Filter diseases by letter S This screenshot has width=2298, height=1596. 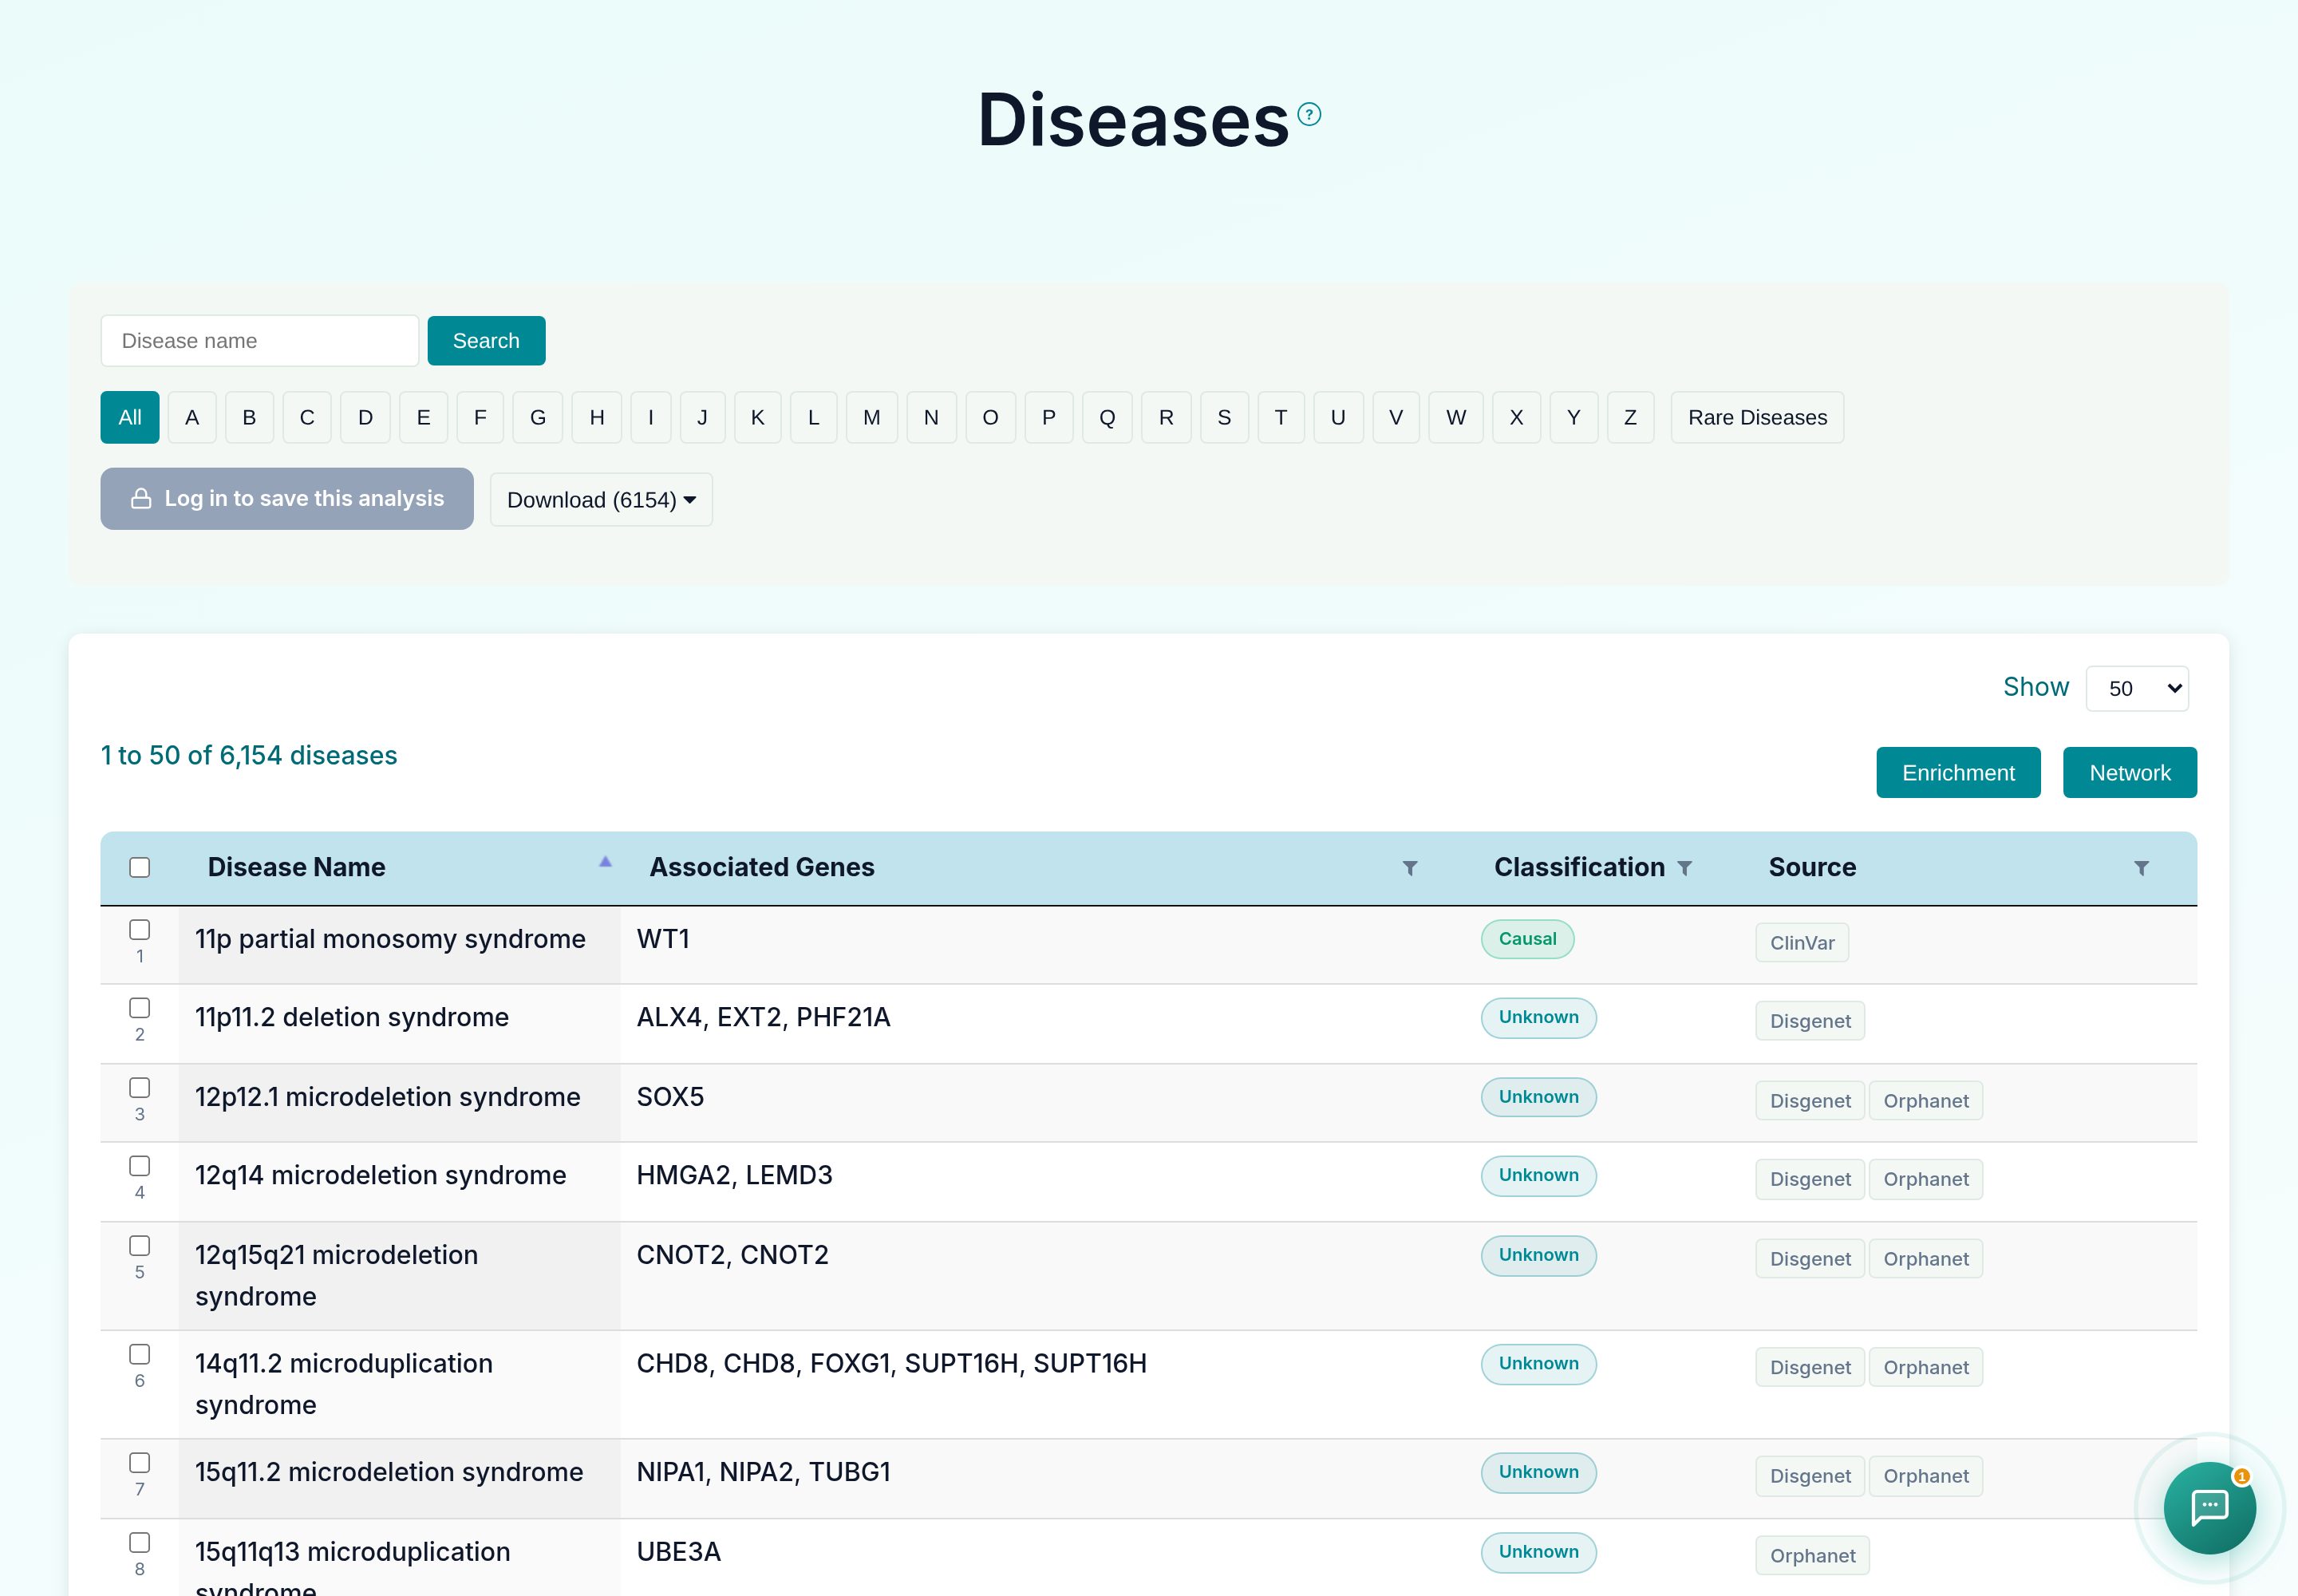pos(1224,417)
